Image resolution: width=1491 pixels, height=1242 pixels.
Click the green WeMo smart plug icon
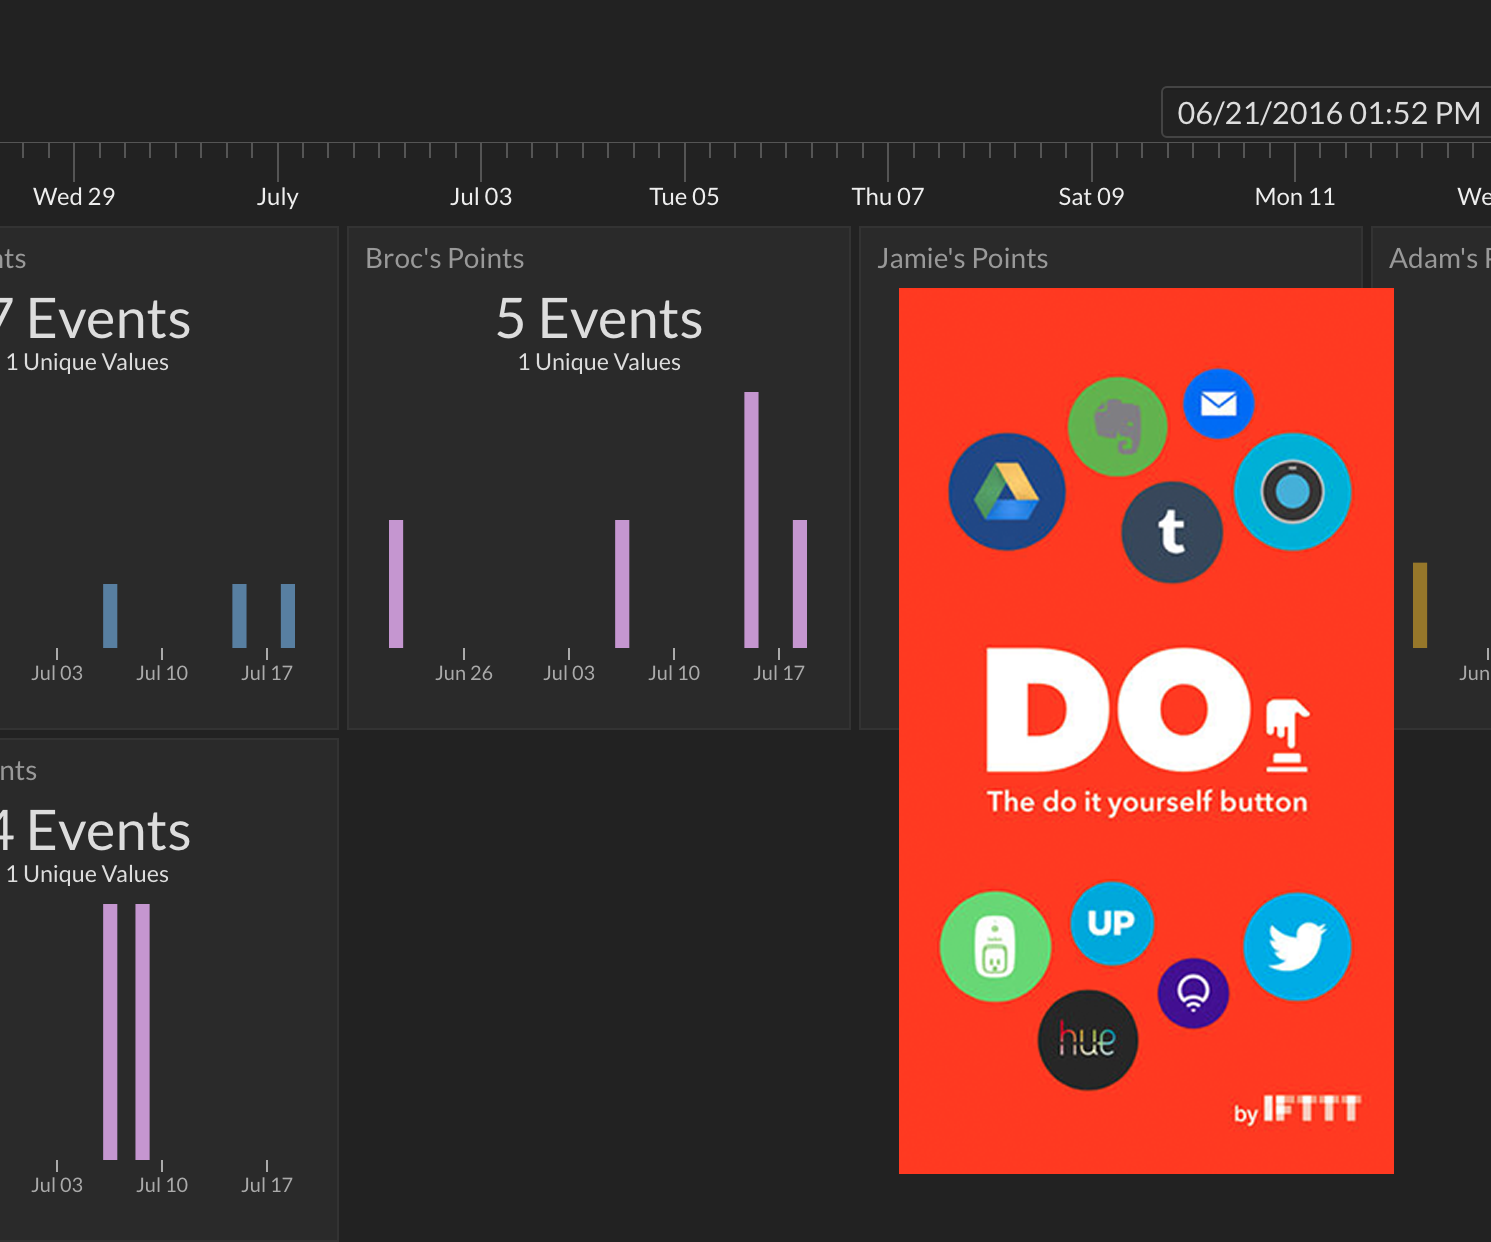995,946
